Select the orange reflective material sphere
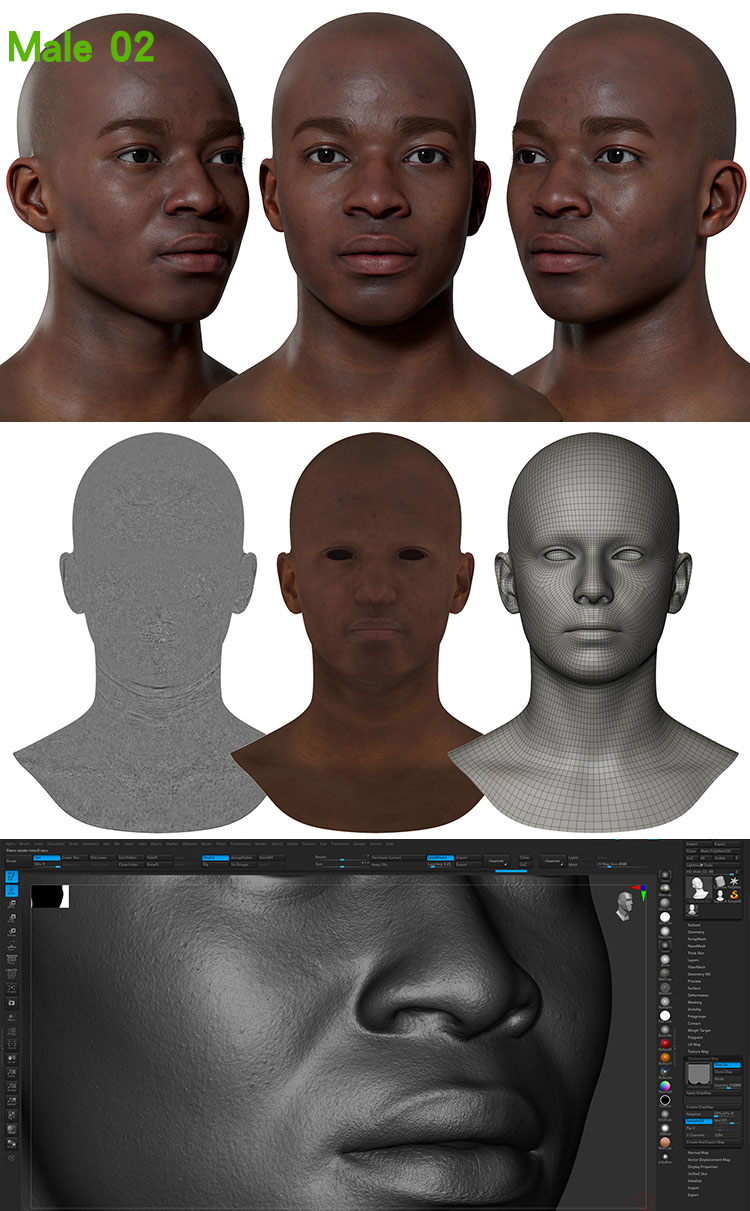The image size is (750, 1211). click(x=665, y=1057)
